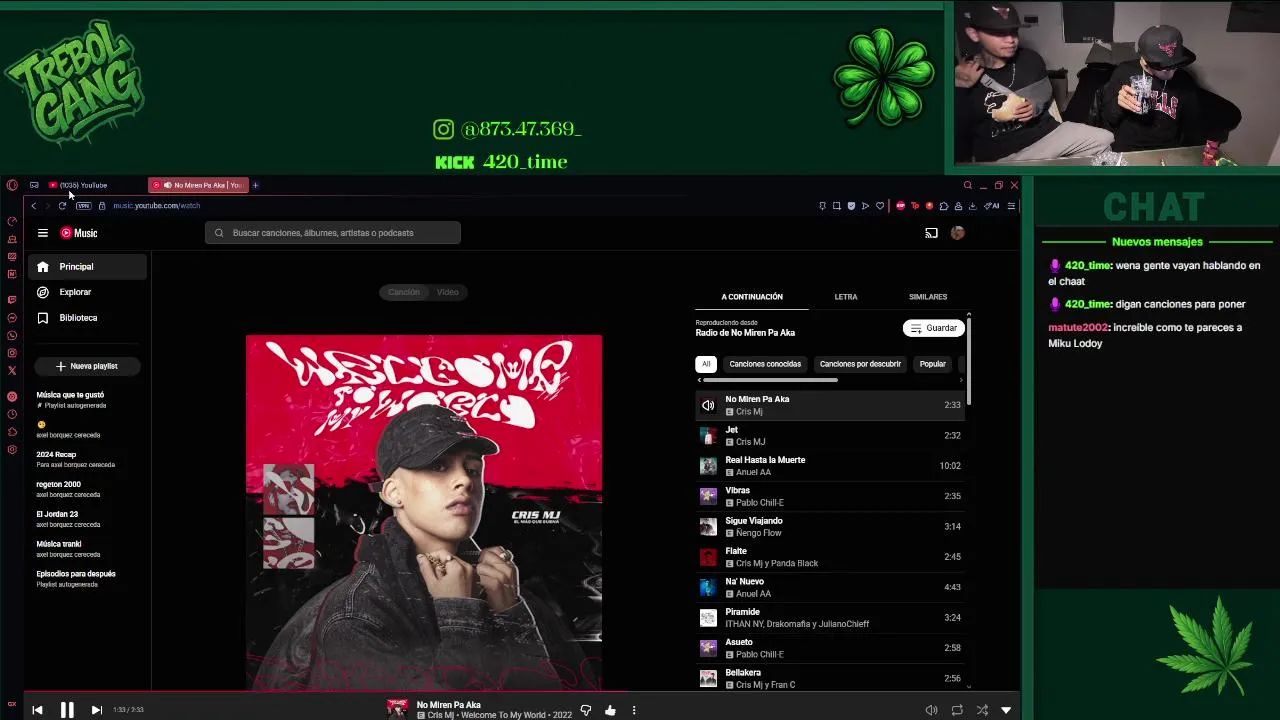Switch to the SIMILARES tab
1280x720 pixels.
[x=928, y=297]
